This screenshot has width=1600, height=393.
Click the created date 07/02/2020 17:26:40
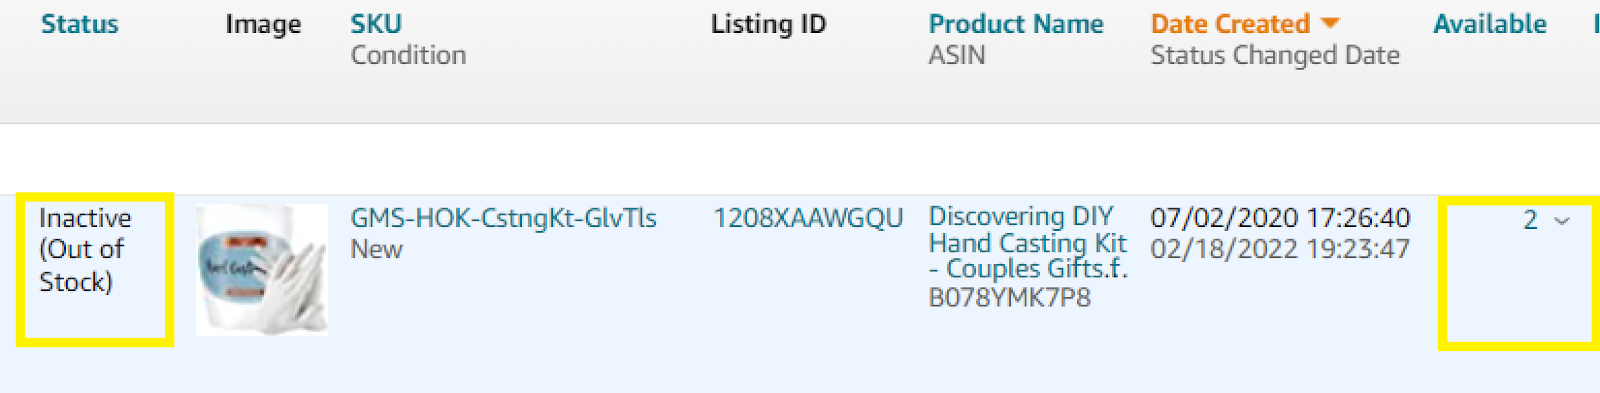pos(1280,218)
